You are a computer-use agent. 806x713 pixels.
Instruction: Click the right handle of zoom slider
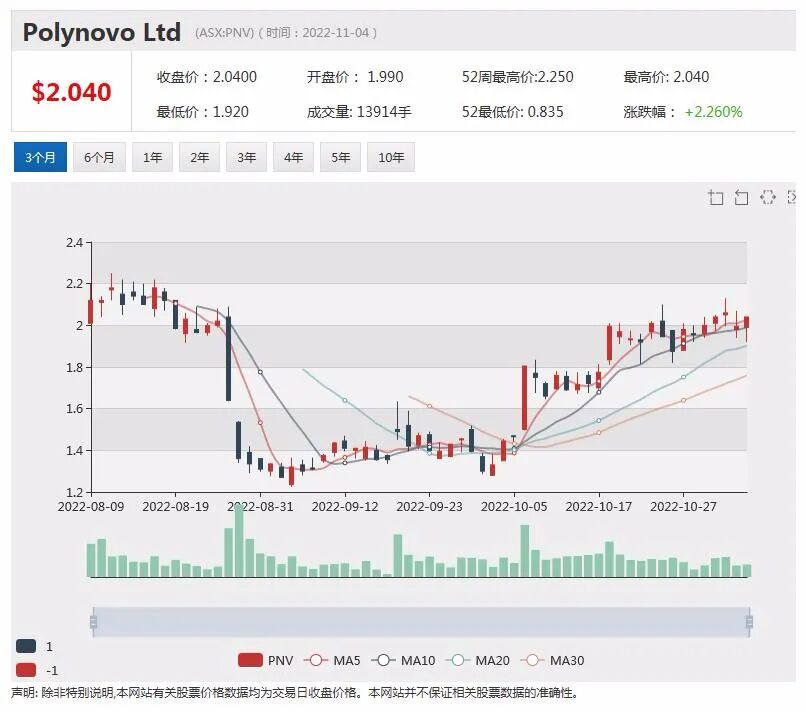pyautogui.click(x=749, y=622)
